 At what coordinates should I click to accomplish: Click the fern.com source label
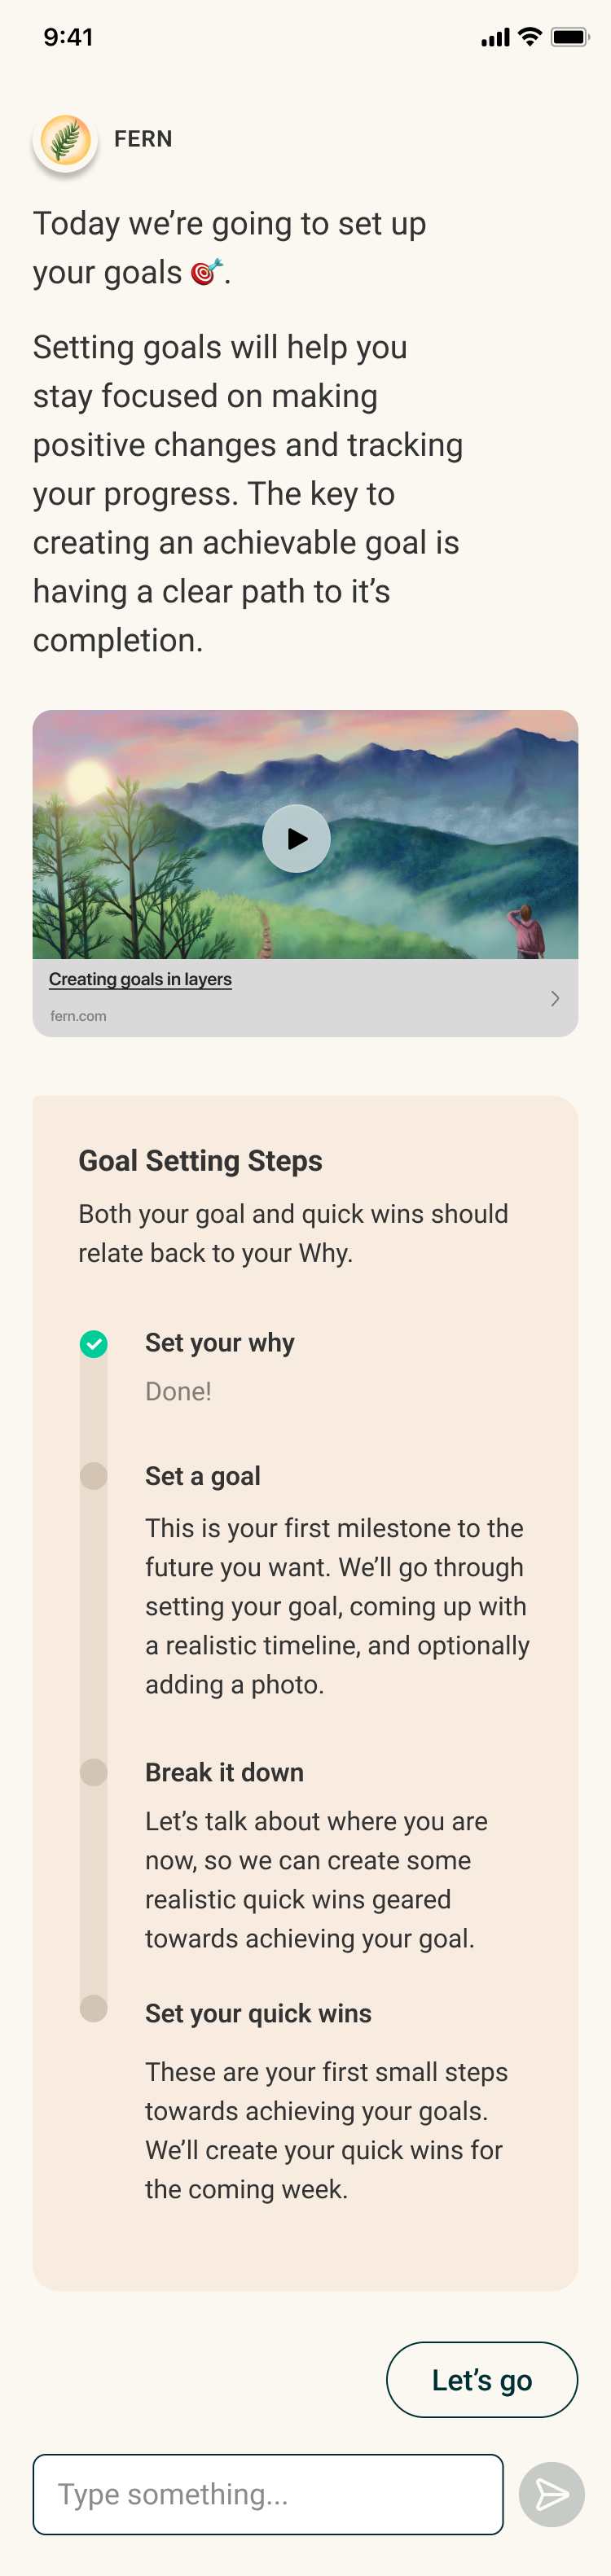pos(78,1016)
